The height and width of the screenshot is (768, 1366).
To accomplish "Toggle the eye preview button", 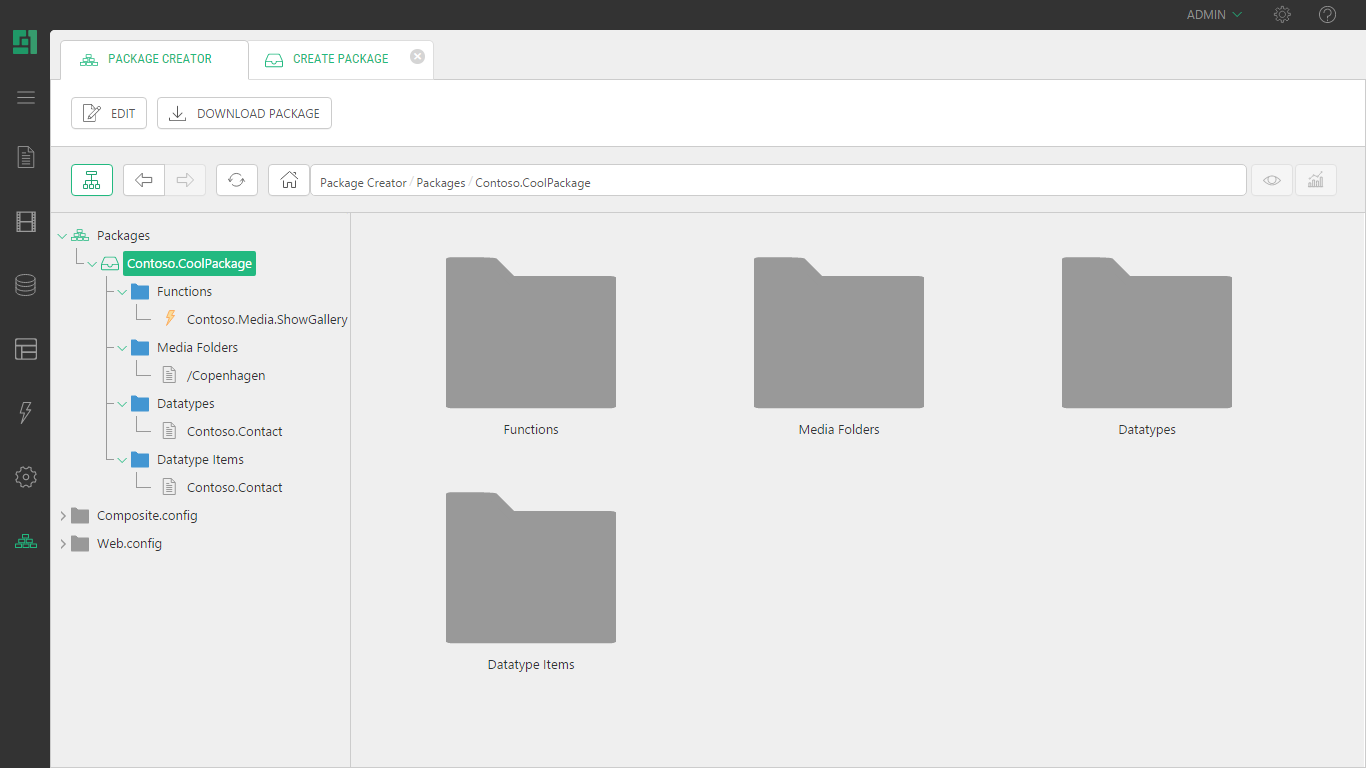I will tap(1272, 180).
